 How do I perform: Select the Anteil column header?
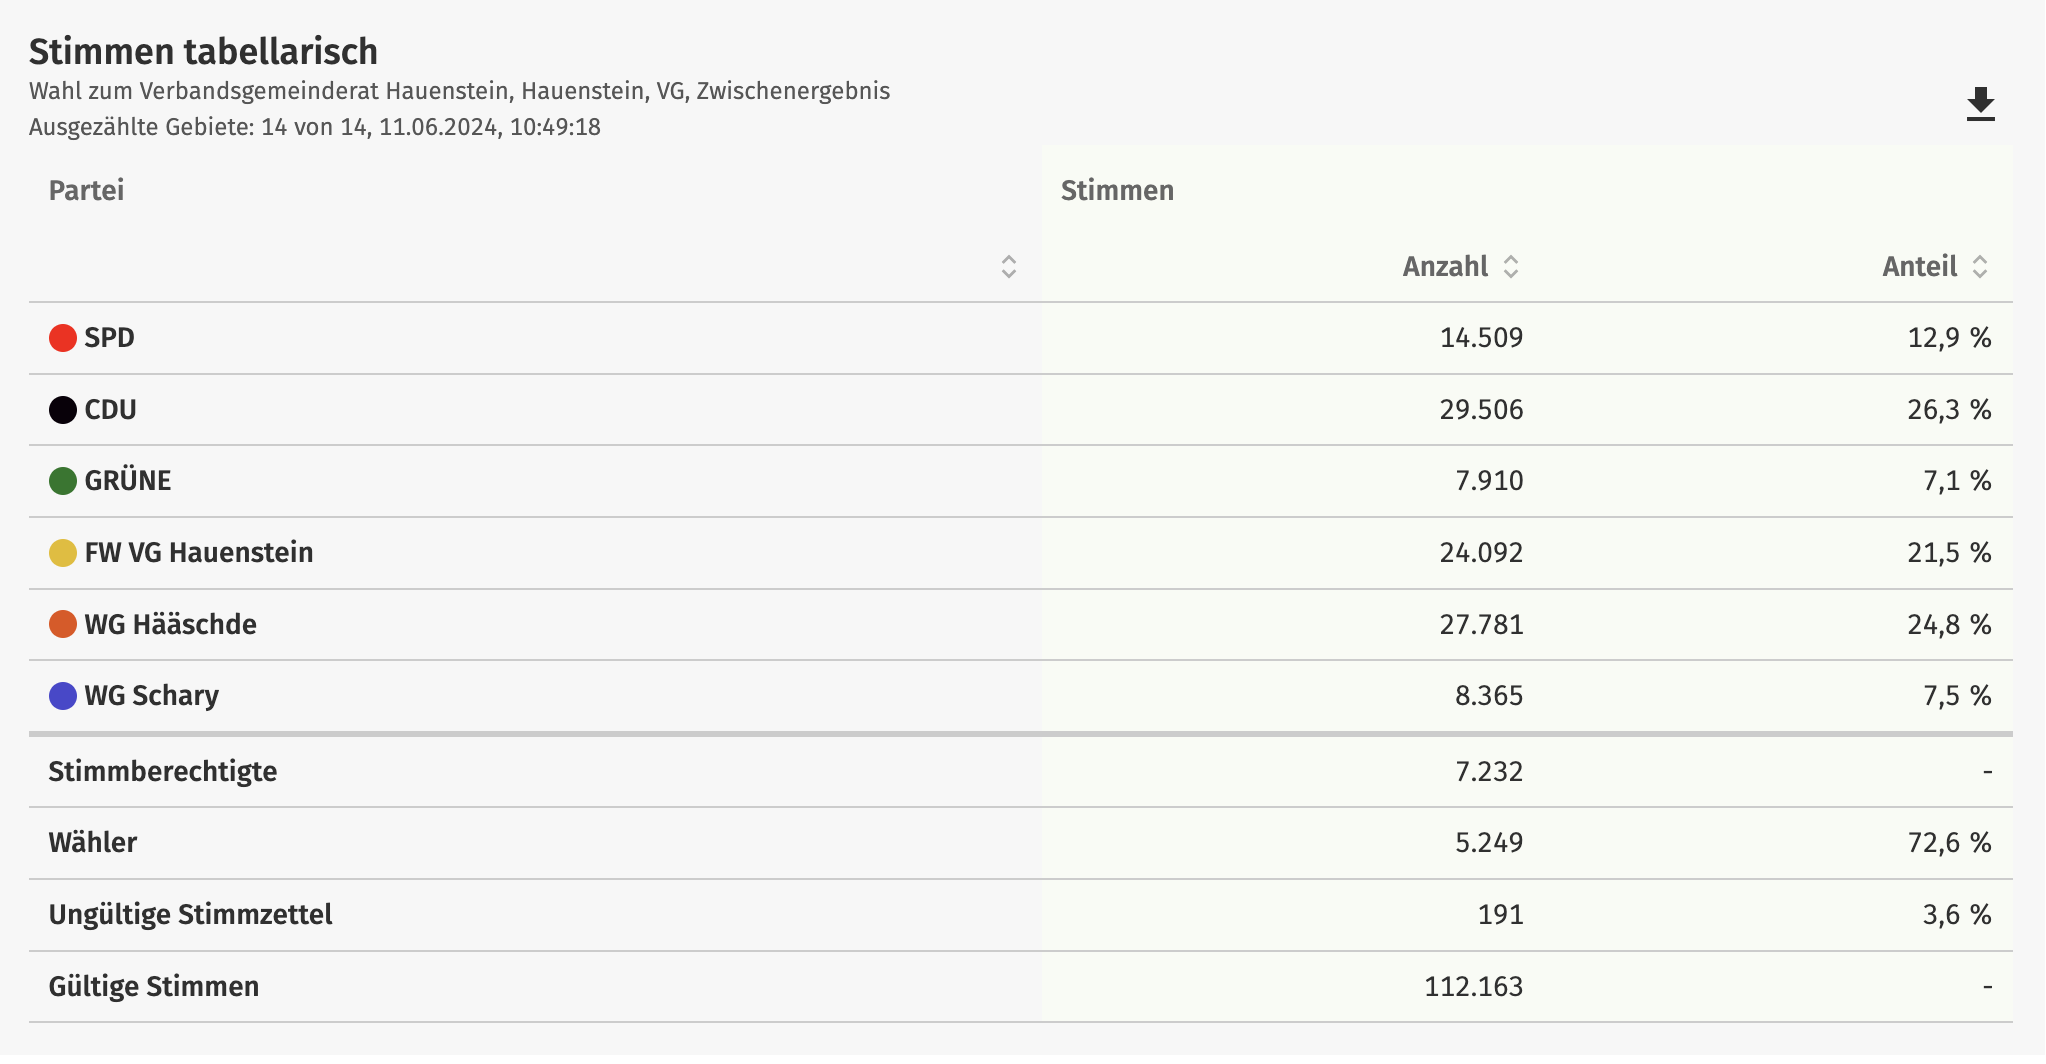1919,266
